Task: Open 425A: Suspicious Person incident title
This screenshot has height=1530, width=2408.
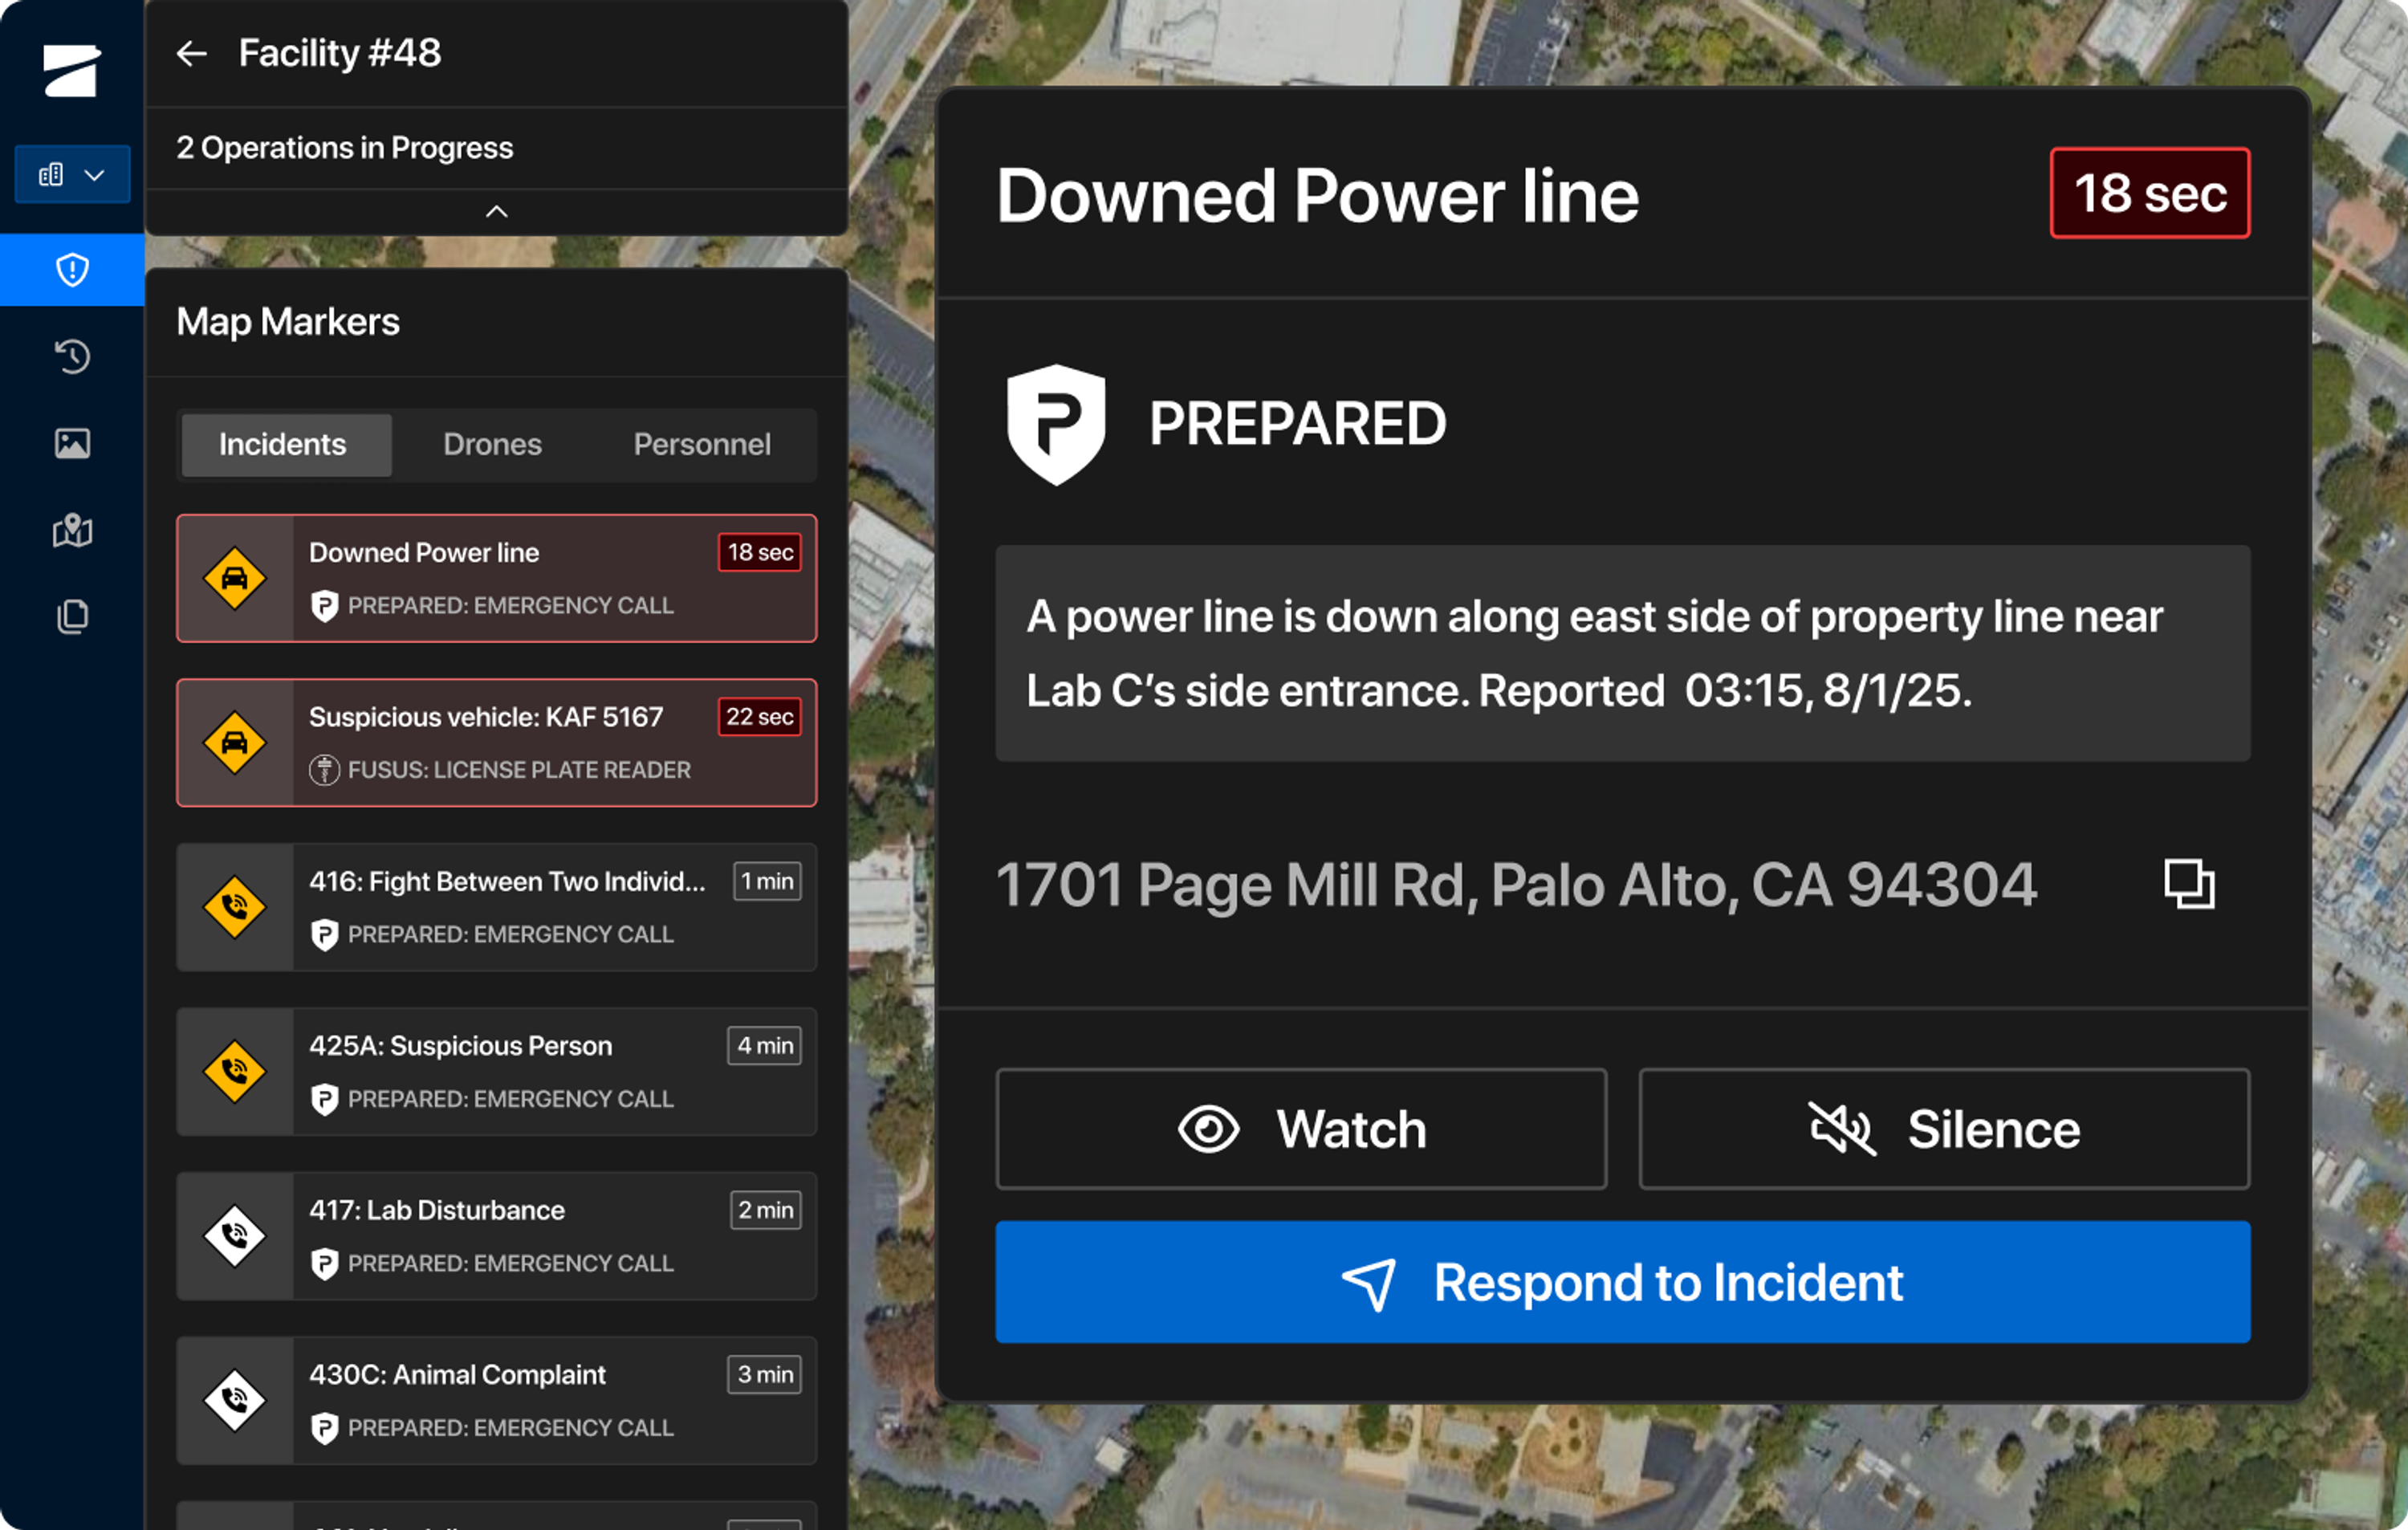Action: pos(460,1046)
